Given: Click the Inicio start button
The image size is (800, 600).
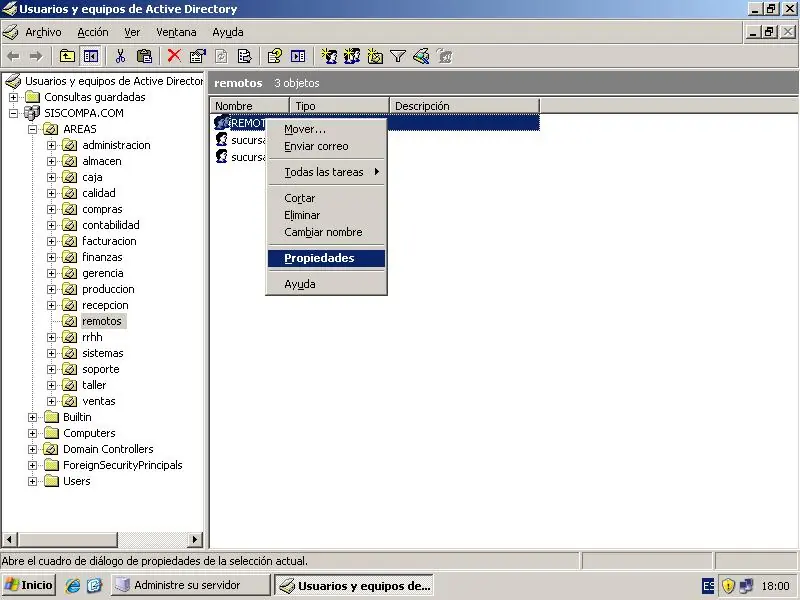Looking at the screenshot, I should (x=29, y=585).
